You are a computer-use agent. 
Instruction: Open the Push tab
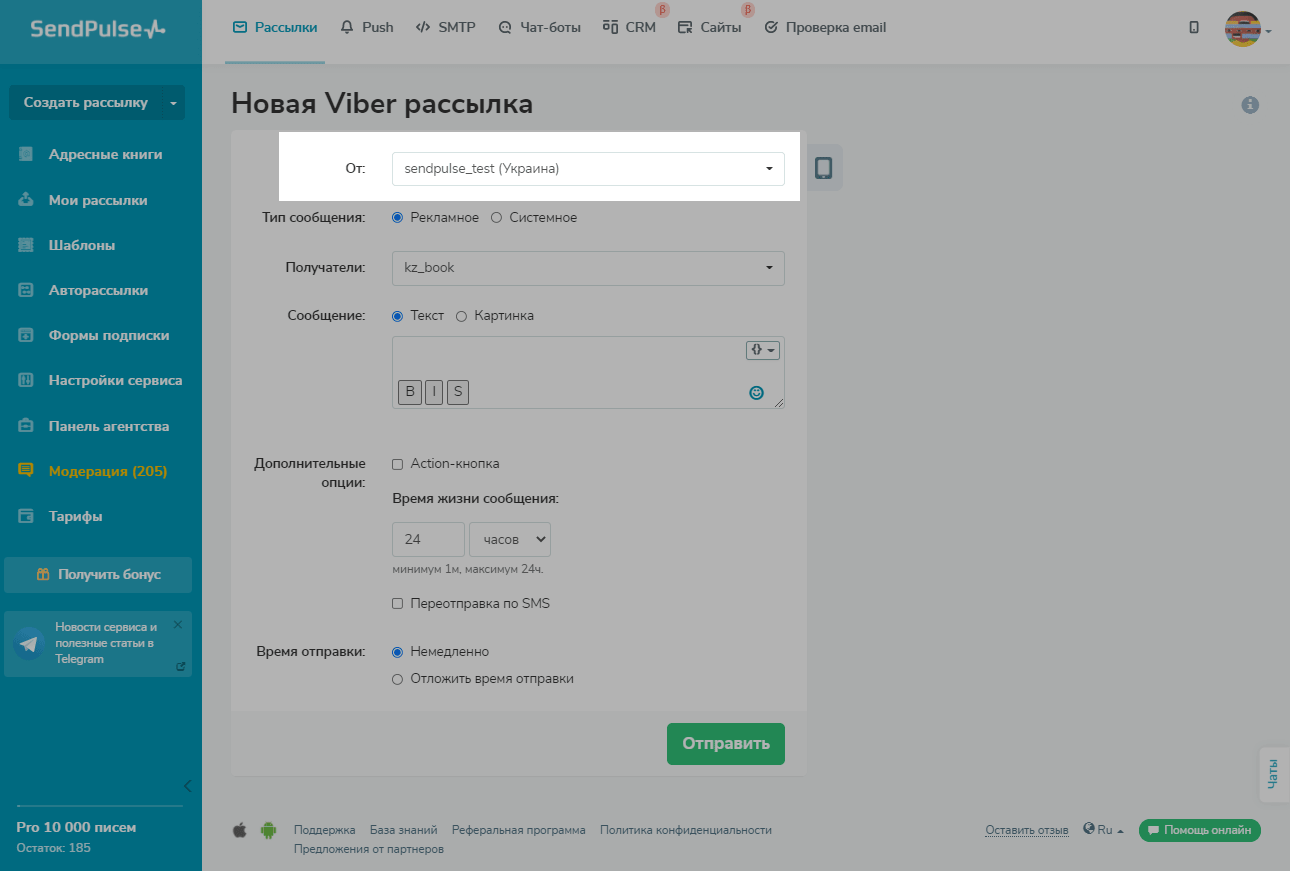click(x=367, y=28)
